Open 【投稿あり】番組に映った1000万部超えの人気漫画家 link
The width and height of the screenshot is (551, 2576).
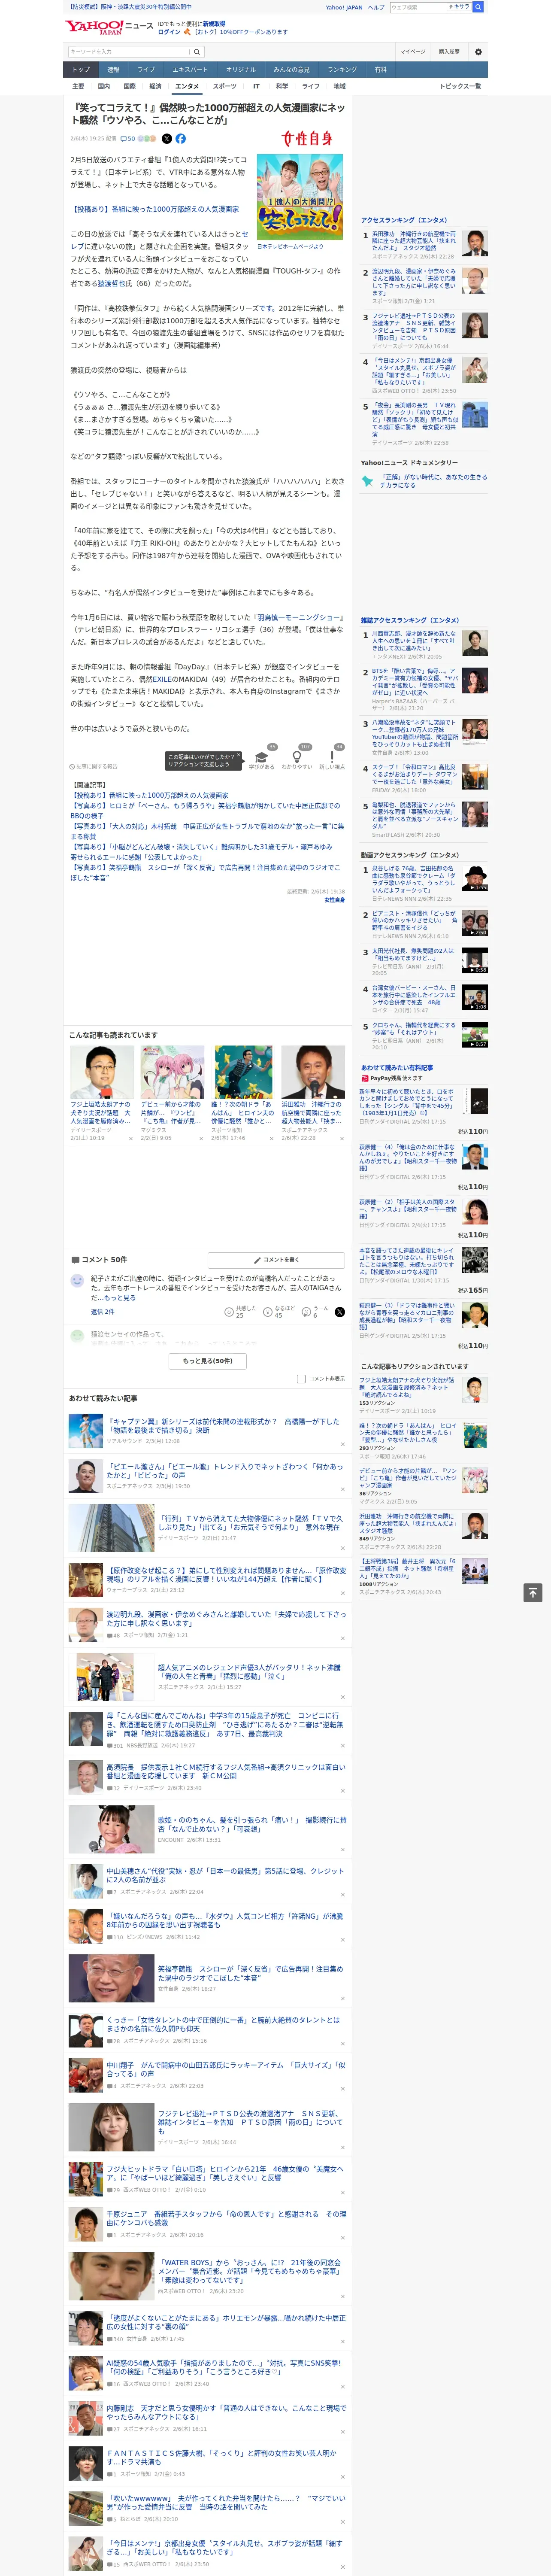pyautogui.click(x=154, y=210)
